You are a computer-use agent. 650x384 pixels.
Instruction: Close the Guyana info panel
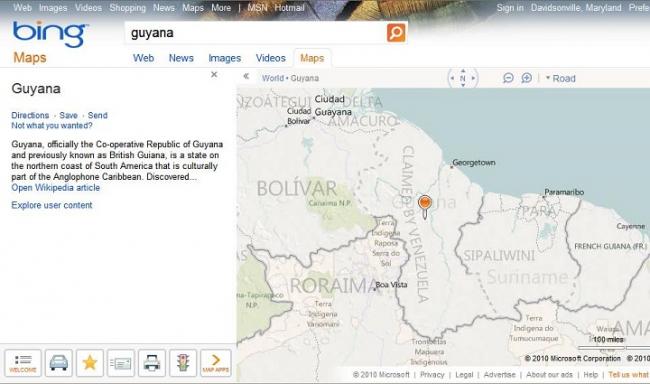pyautogui.click(x=214, y=75)
